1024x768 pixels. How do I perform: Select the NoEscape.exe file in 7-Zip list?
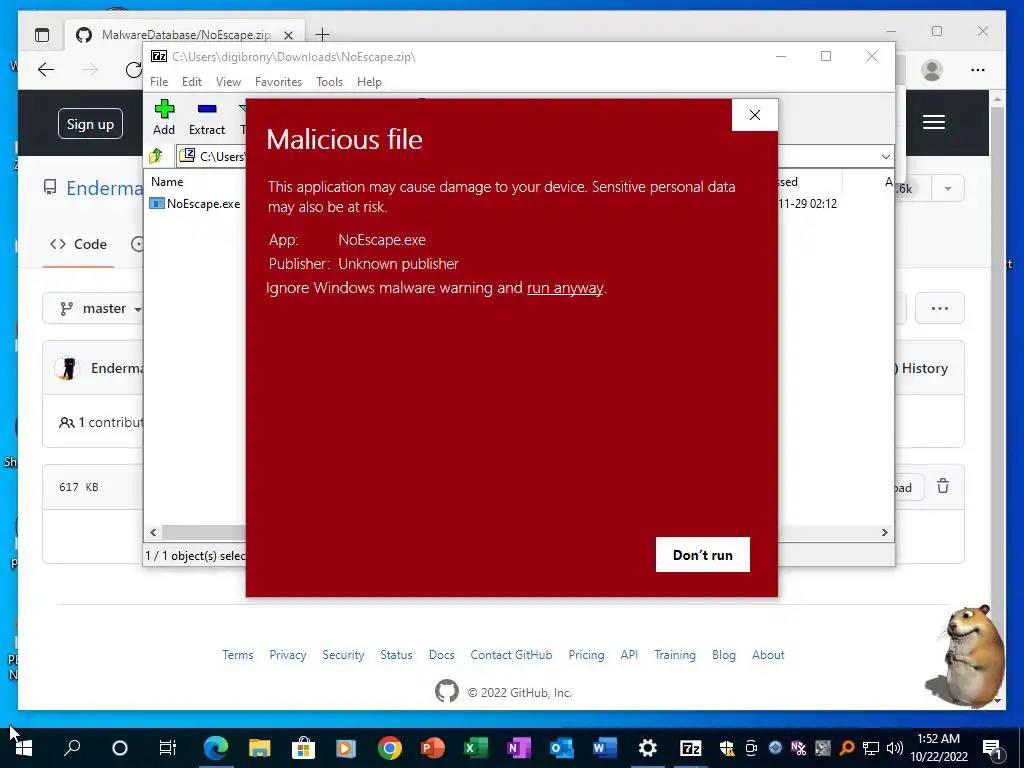[x=195, y=204]
